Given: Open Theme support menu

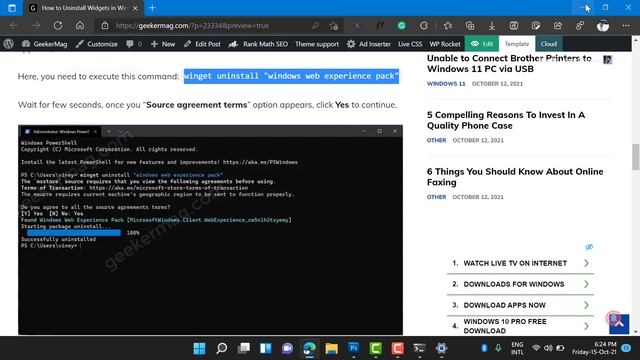Looking at the screenshot, I should (x=317, y=44).
